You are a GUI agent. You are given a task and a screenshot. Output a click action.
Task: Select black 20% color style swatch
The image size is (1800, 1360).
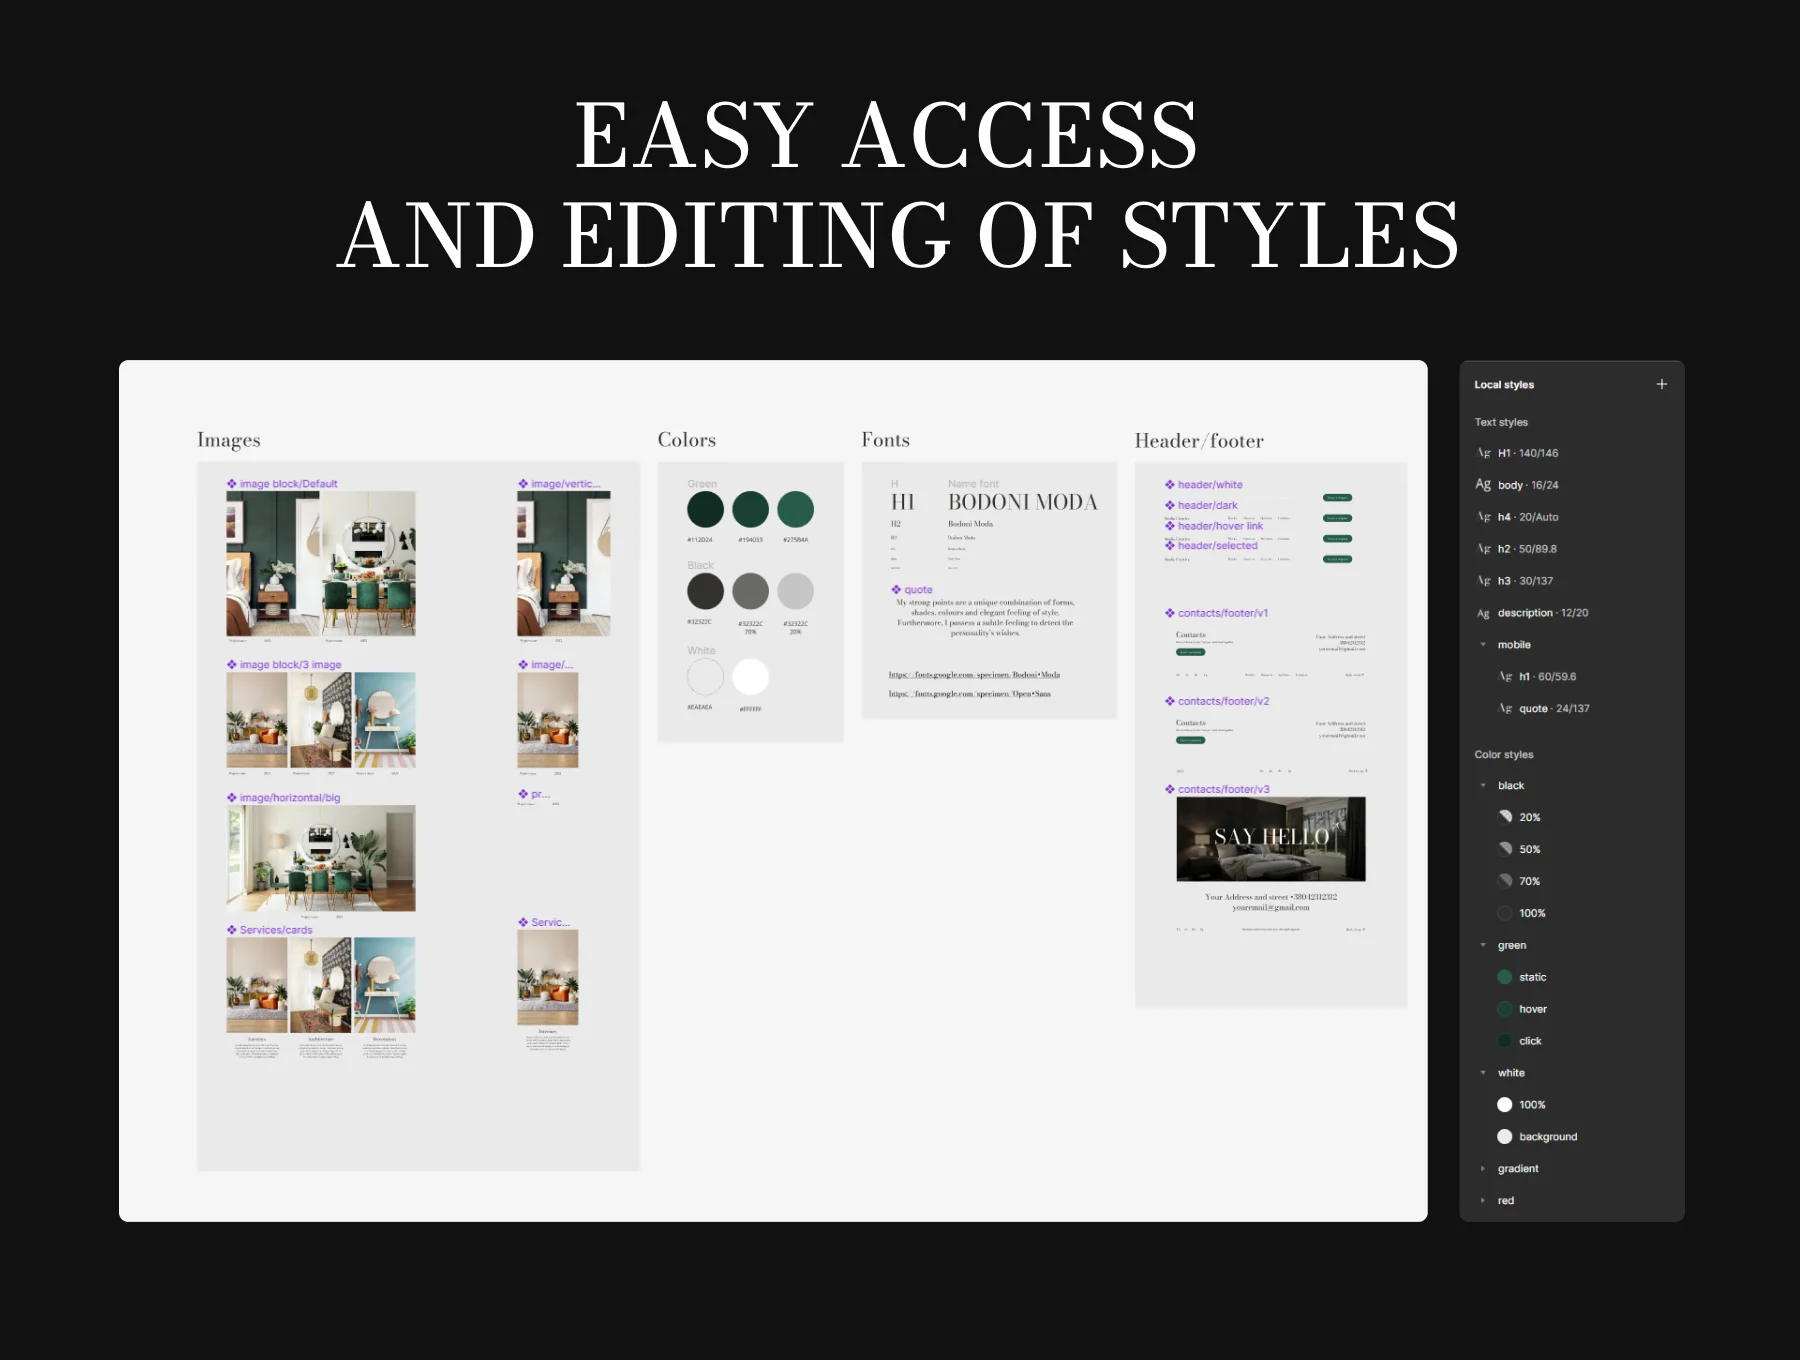tap(1505, 818)
